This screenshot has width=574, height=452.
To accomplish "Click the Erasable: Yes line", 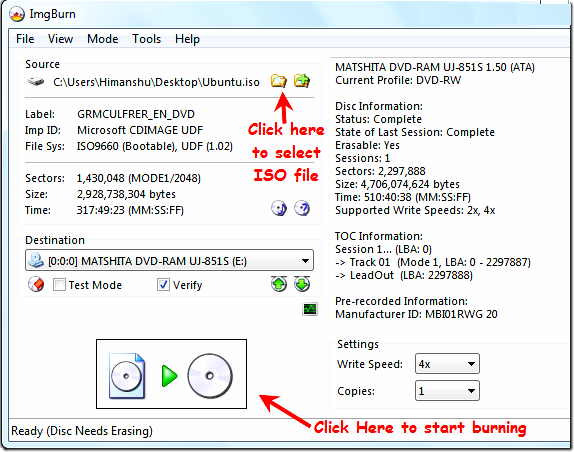I will point(367,145).
